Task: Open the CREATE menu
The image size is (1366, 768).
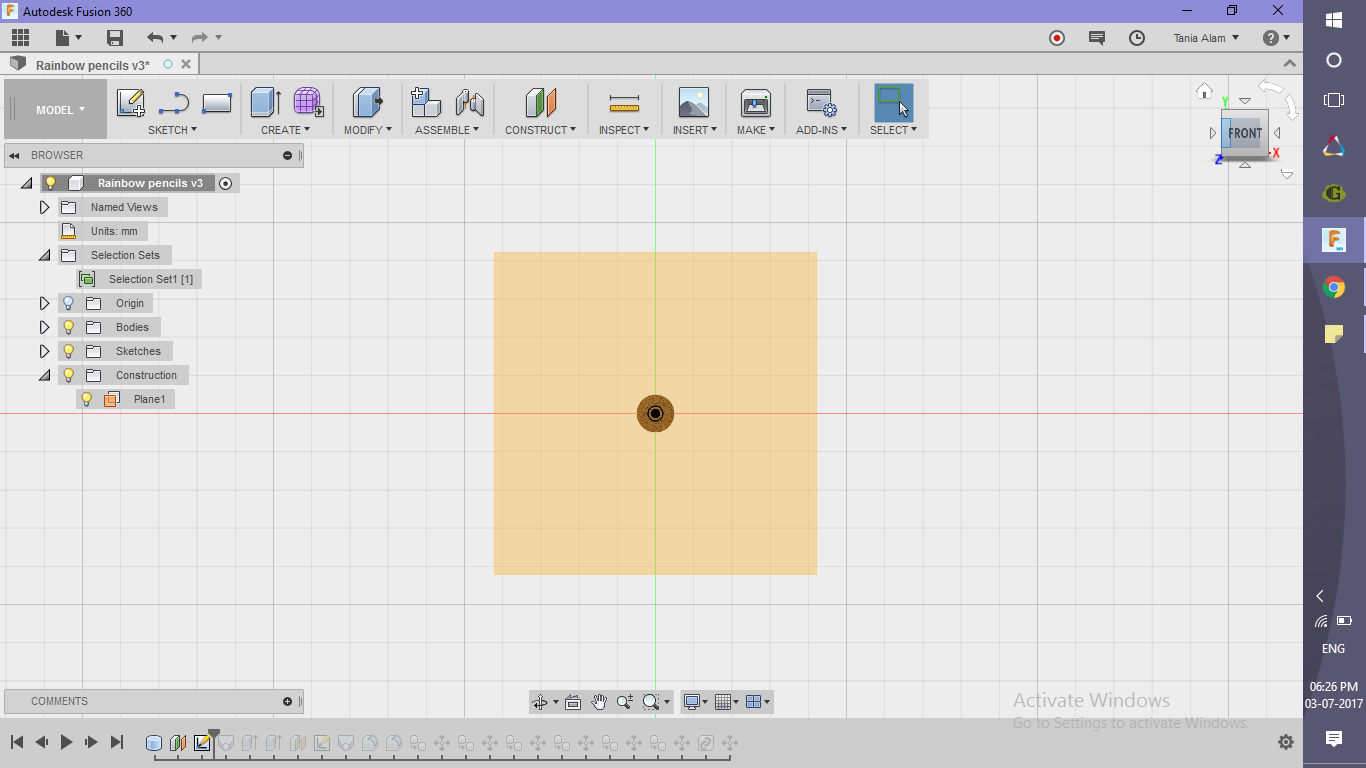Action: pos(285,130)
